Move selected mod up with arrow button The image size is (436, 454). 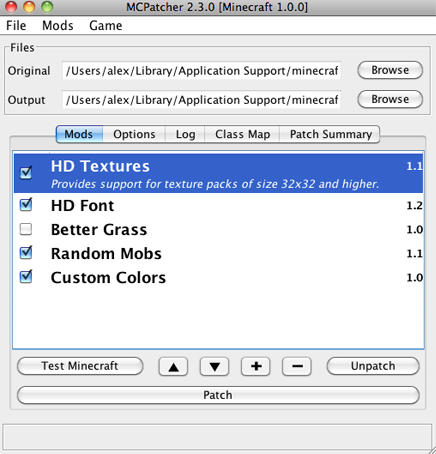click(x=173, y=367)
